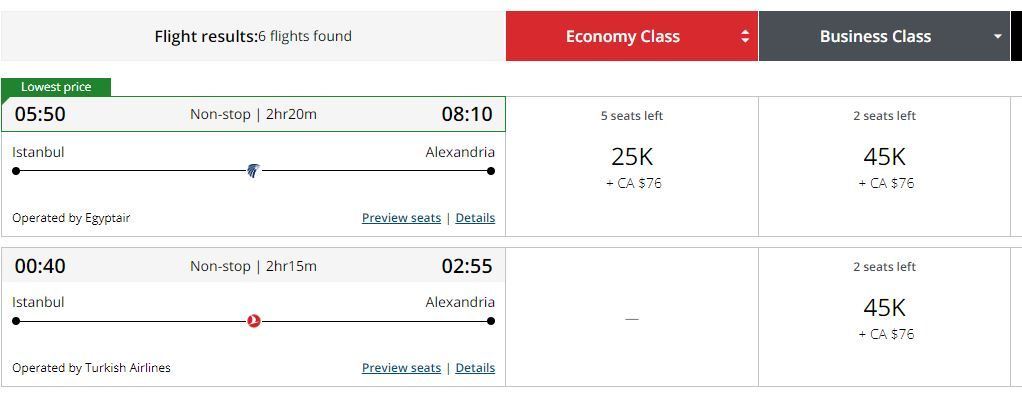Open Preview seats for Turkish Airlines flight
This screenshot has height=393, width=1022.
402,368
